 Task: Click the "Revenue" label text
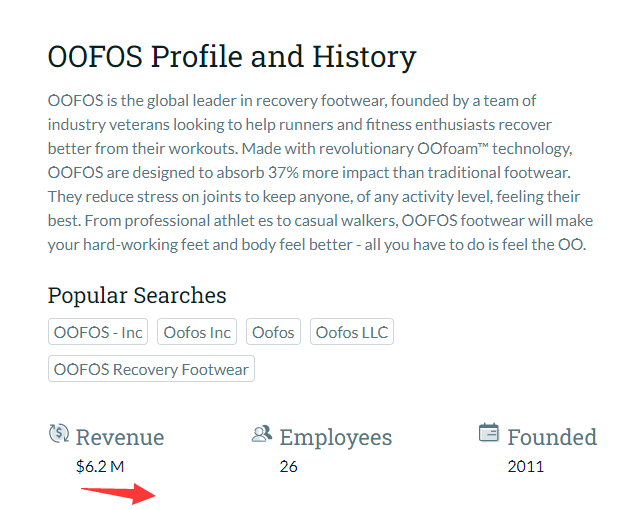[120, 437]
